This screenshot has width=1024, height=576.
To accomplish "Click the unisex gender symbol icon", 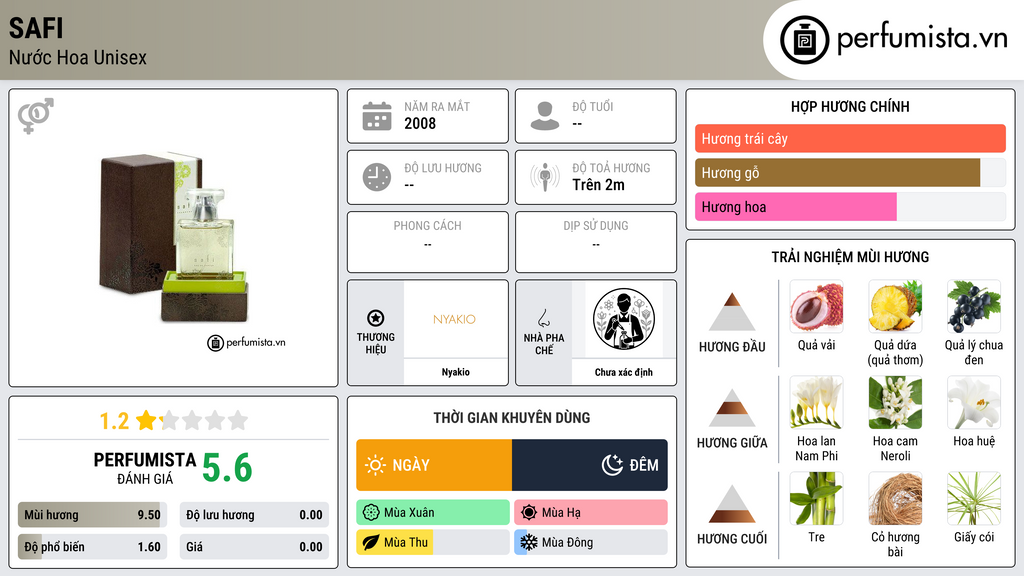I will click(36, 116).
